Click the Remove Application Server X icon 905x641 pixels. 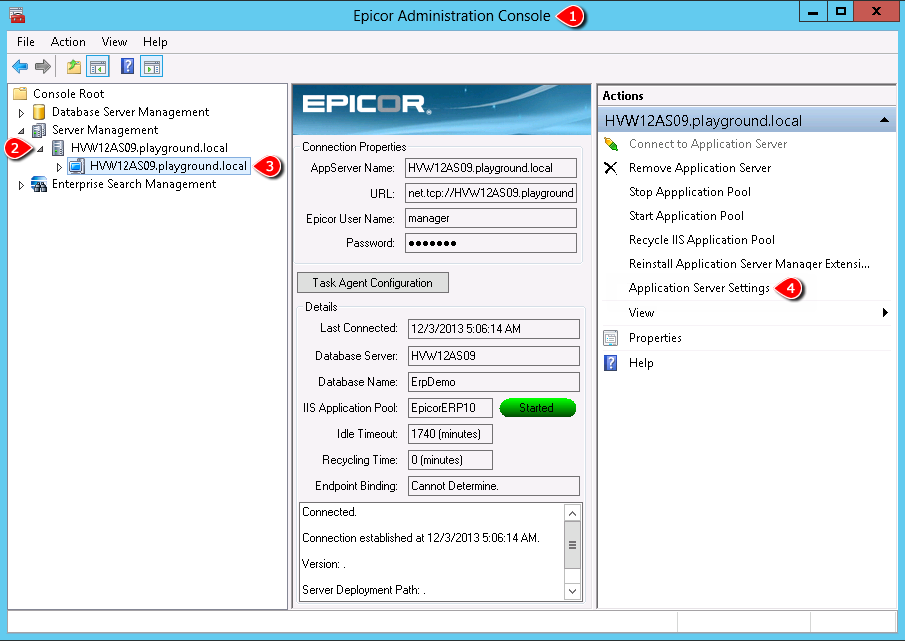611,168
